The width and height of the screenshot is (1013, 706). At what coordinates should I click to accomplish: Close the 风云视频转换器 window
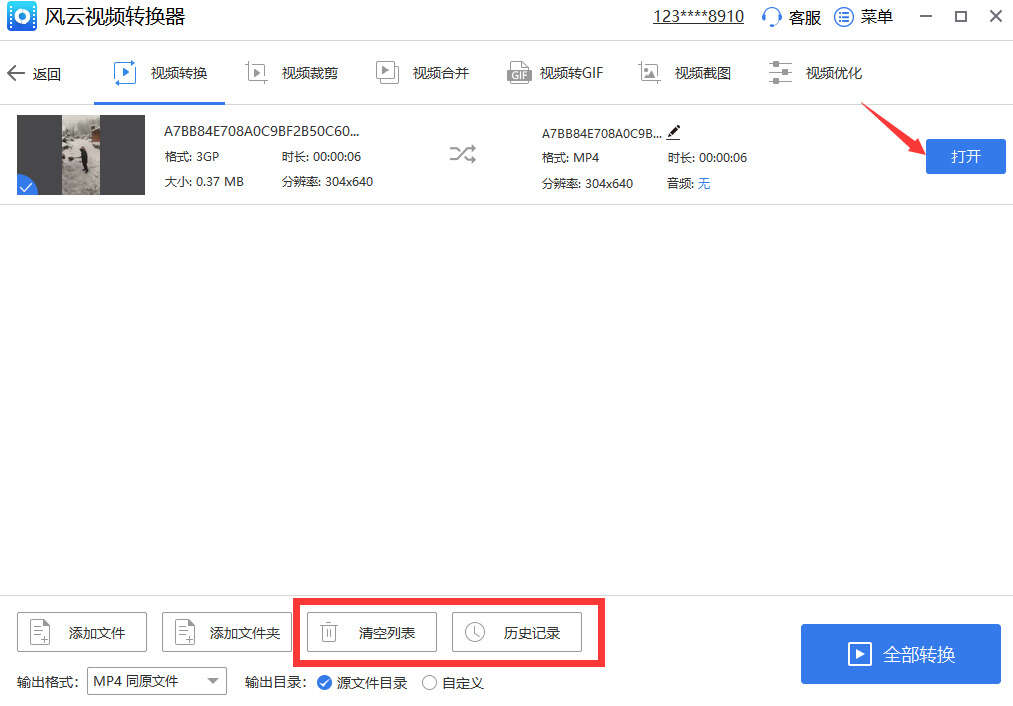996,16
